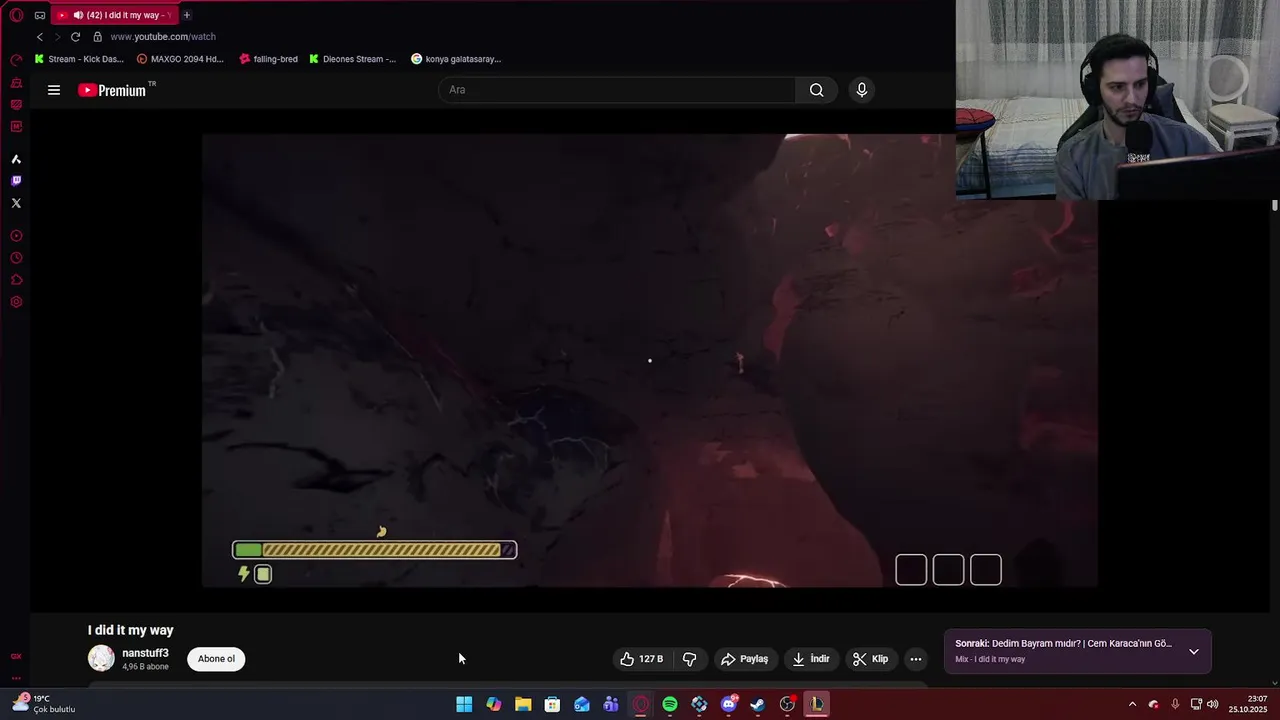
Task: Open File Explorer from taskbar
Action: pyautogui.click(x=523, y=704)
